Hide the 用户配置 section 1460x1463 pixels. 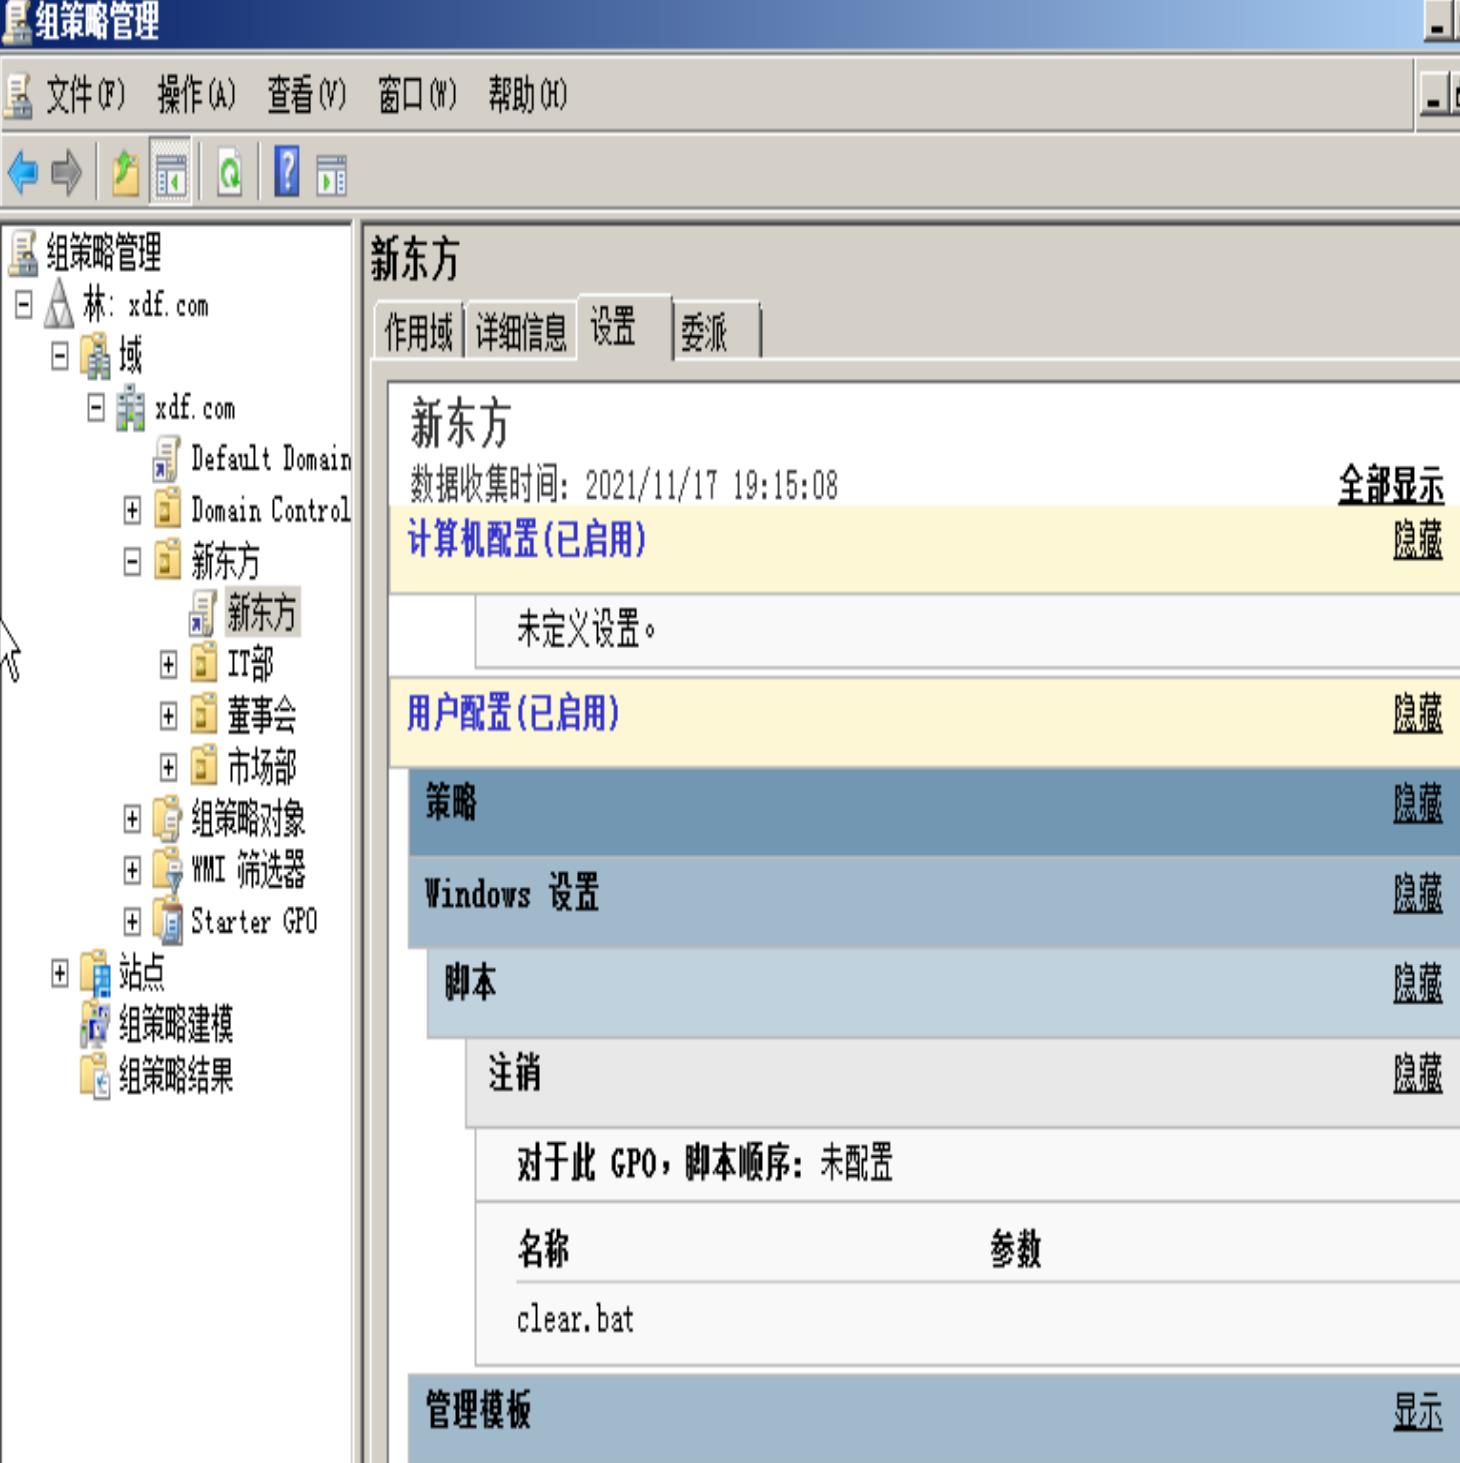pyautogui.click(x=1418, y=714)
